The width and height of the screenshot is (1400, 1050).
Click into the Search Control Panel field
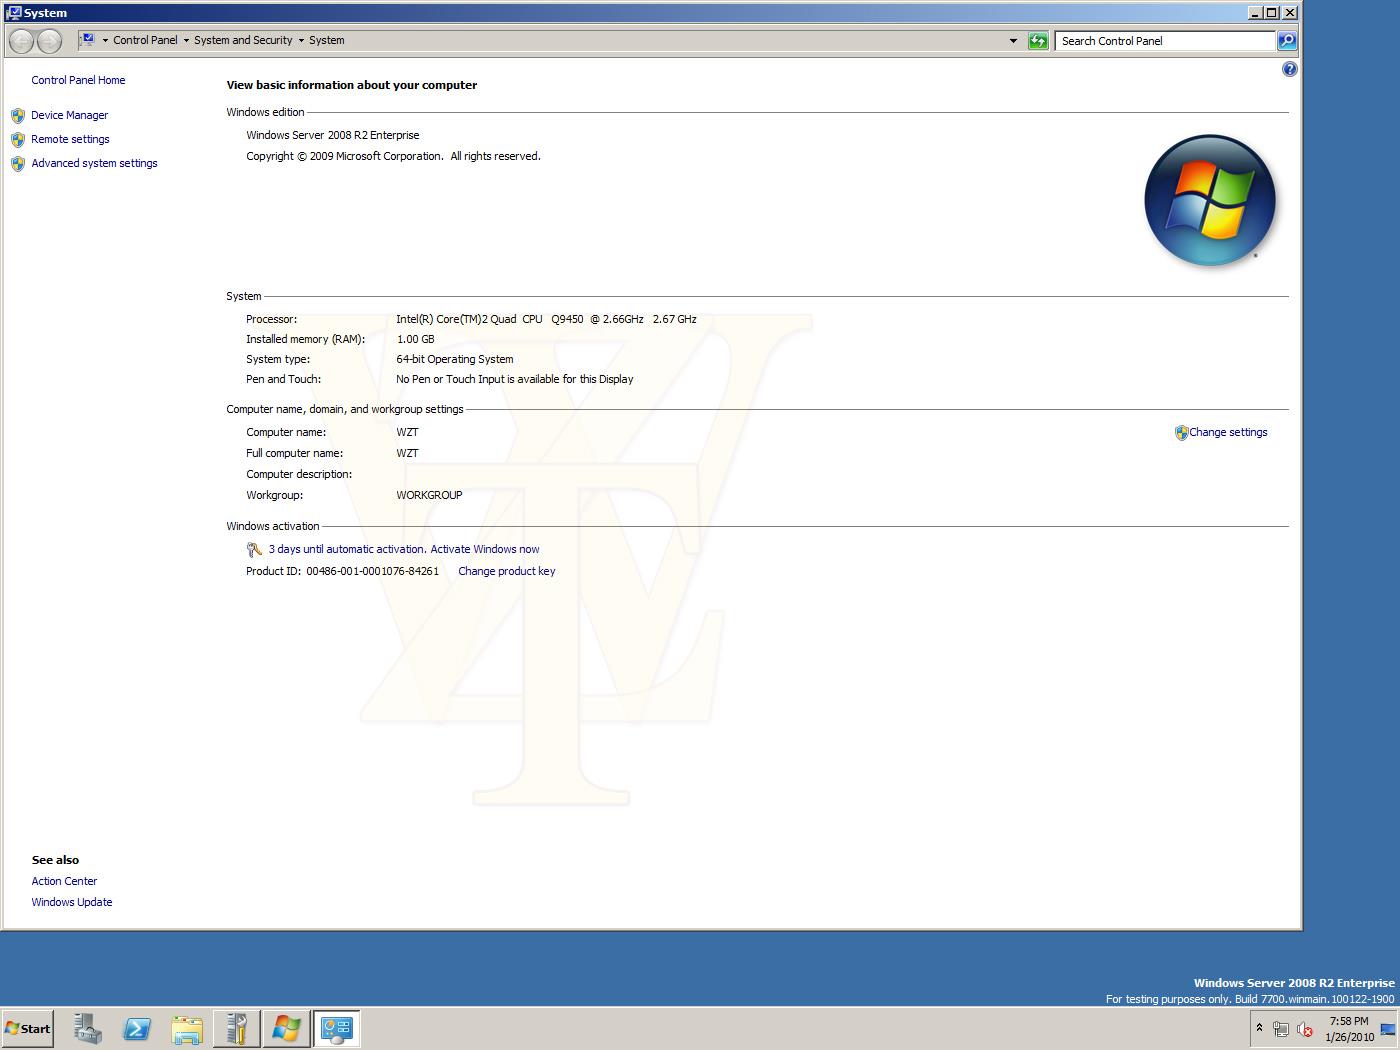pos(1165,41)
